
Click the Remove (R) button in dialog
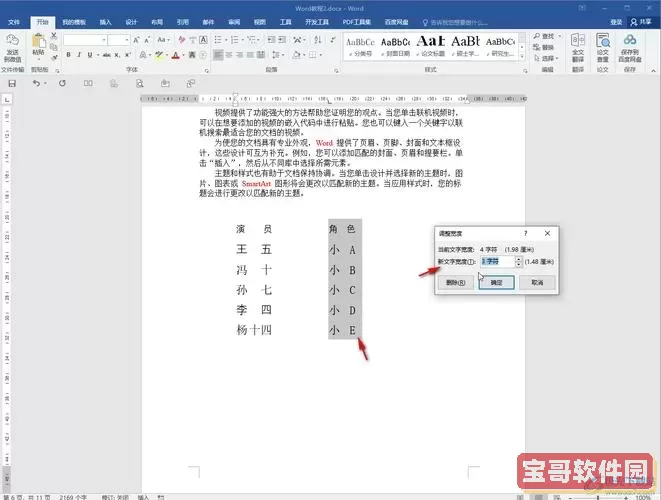[x=455, y=282]
